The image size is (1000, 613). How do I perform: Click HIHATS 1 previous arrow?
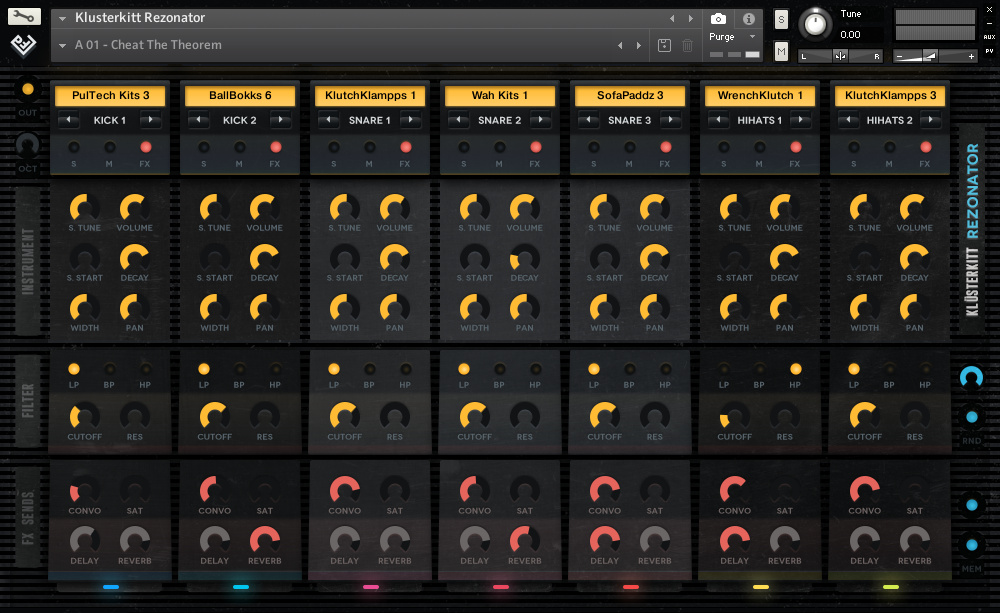[719, 120]
